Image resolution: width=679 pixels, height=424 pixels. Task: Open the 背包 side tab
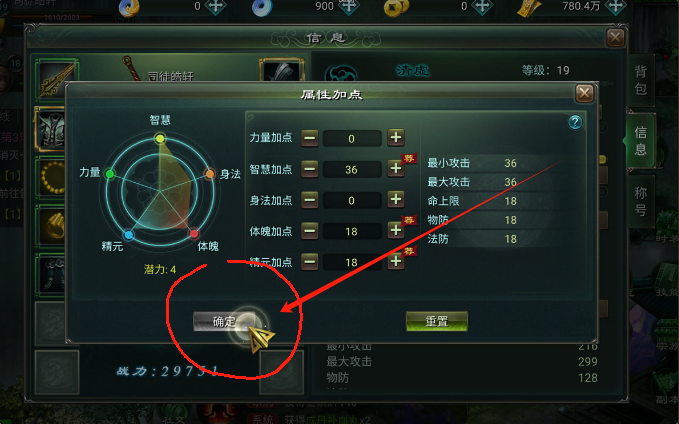coord(640,81)
